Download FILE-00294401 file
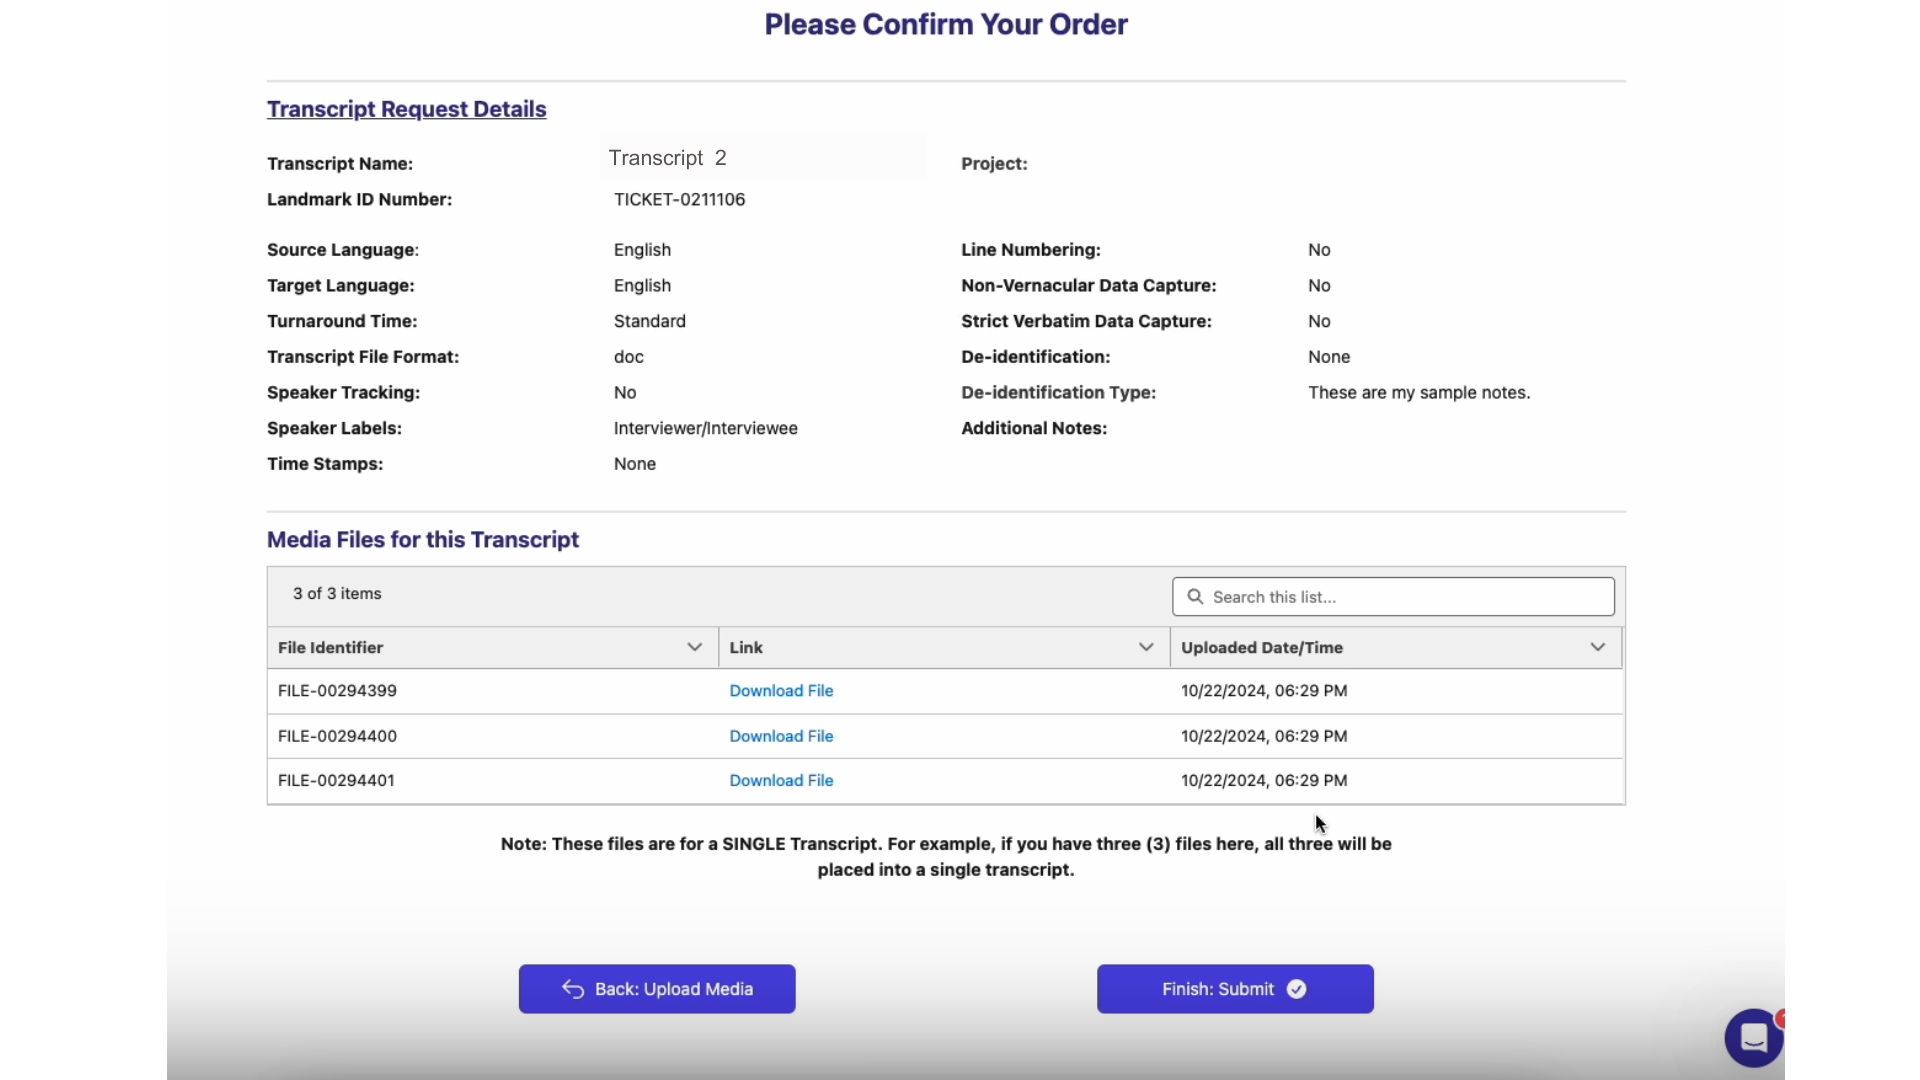Viewport: 1920px width, 1080px height. point(781,779)
